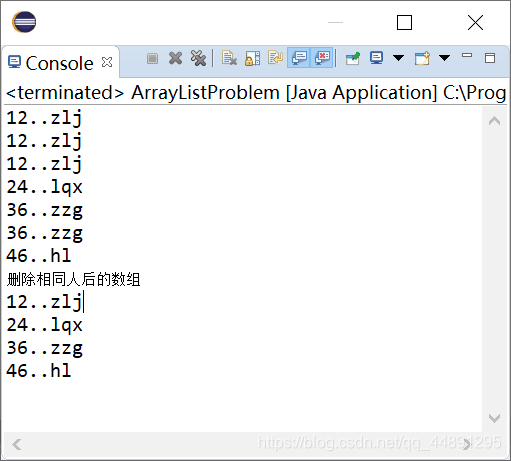Click the final '46..hl' output line
The width and height of the screenshot is (511, 461).
point(39,371)
